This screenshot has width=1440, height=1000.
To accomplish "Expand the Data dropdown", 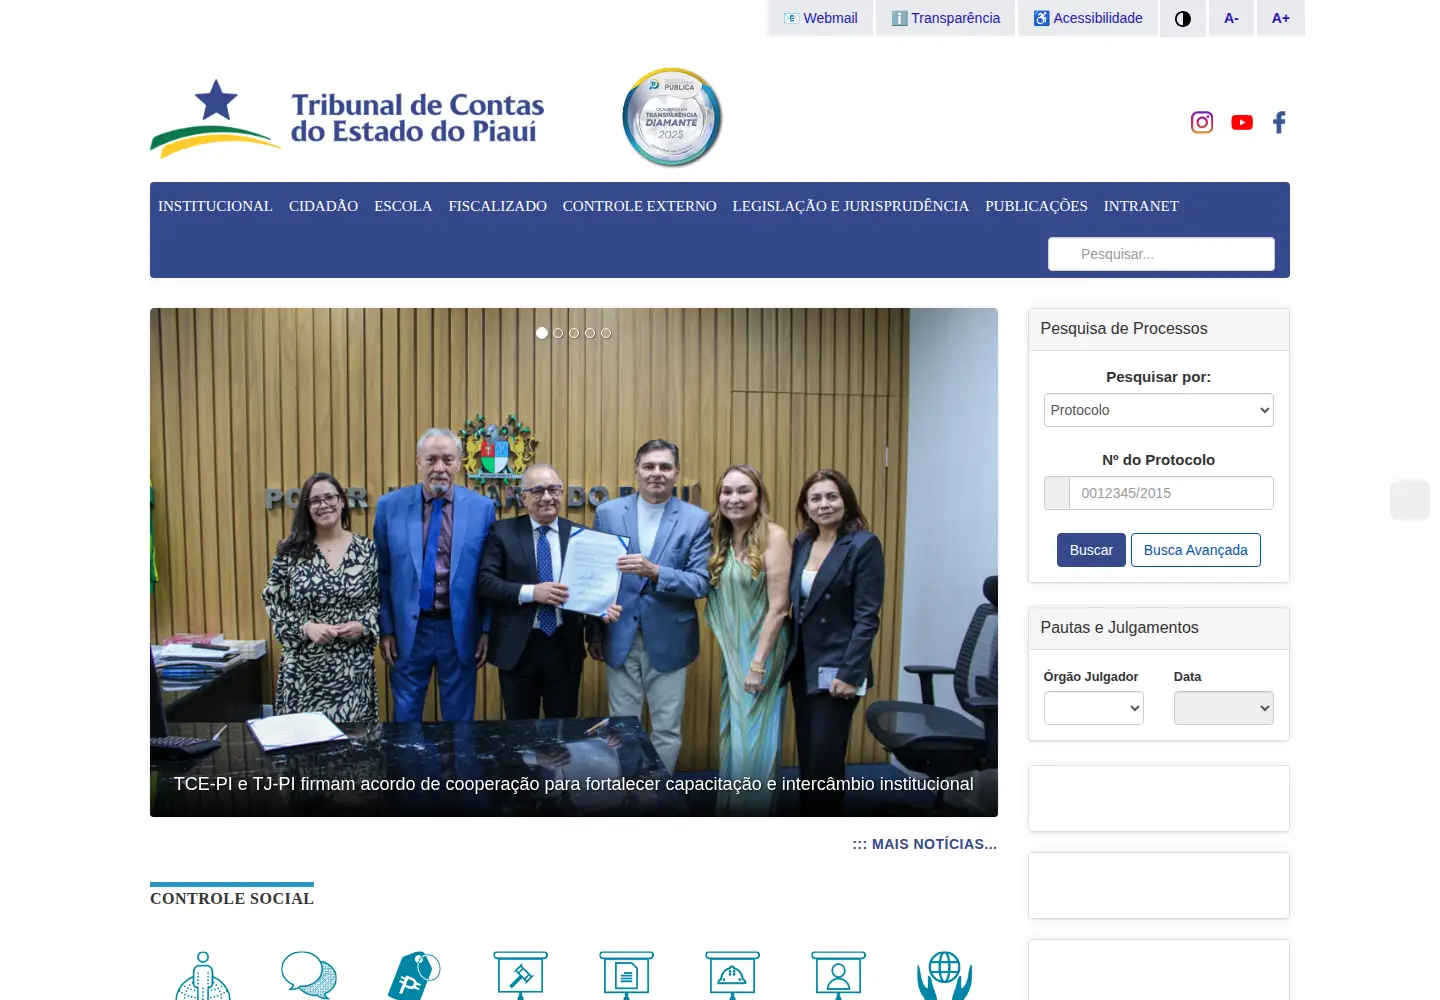I will click(1224, 708).
